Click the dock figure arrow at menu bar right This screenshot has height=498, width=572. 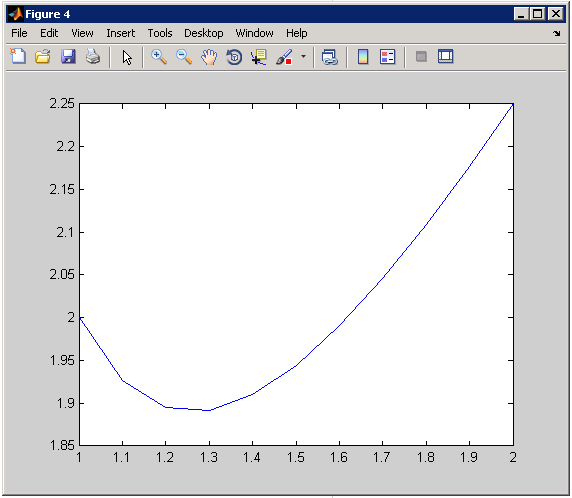click(557, 33)
